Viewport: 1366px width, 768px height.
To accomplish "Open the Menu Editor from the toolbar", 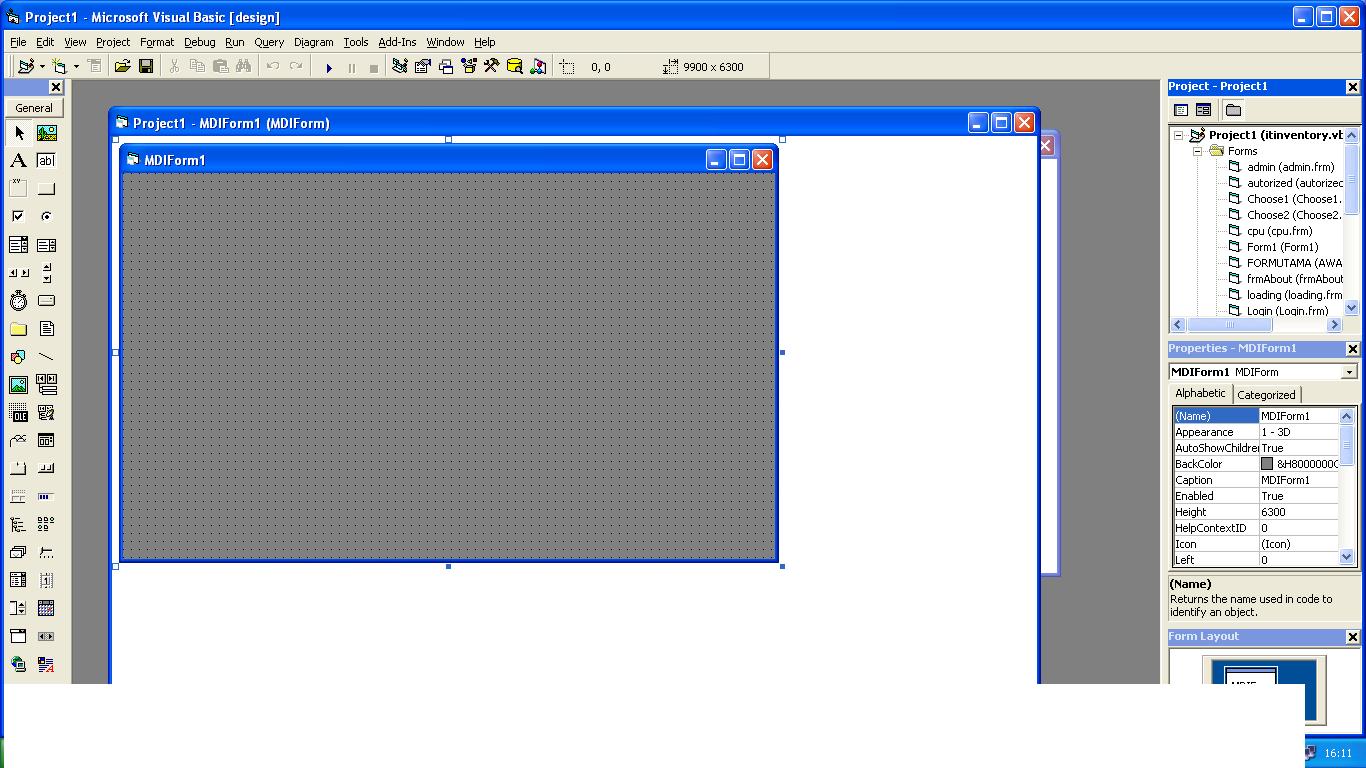I will 94,66.
